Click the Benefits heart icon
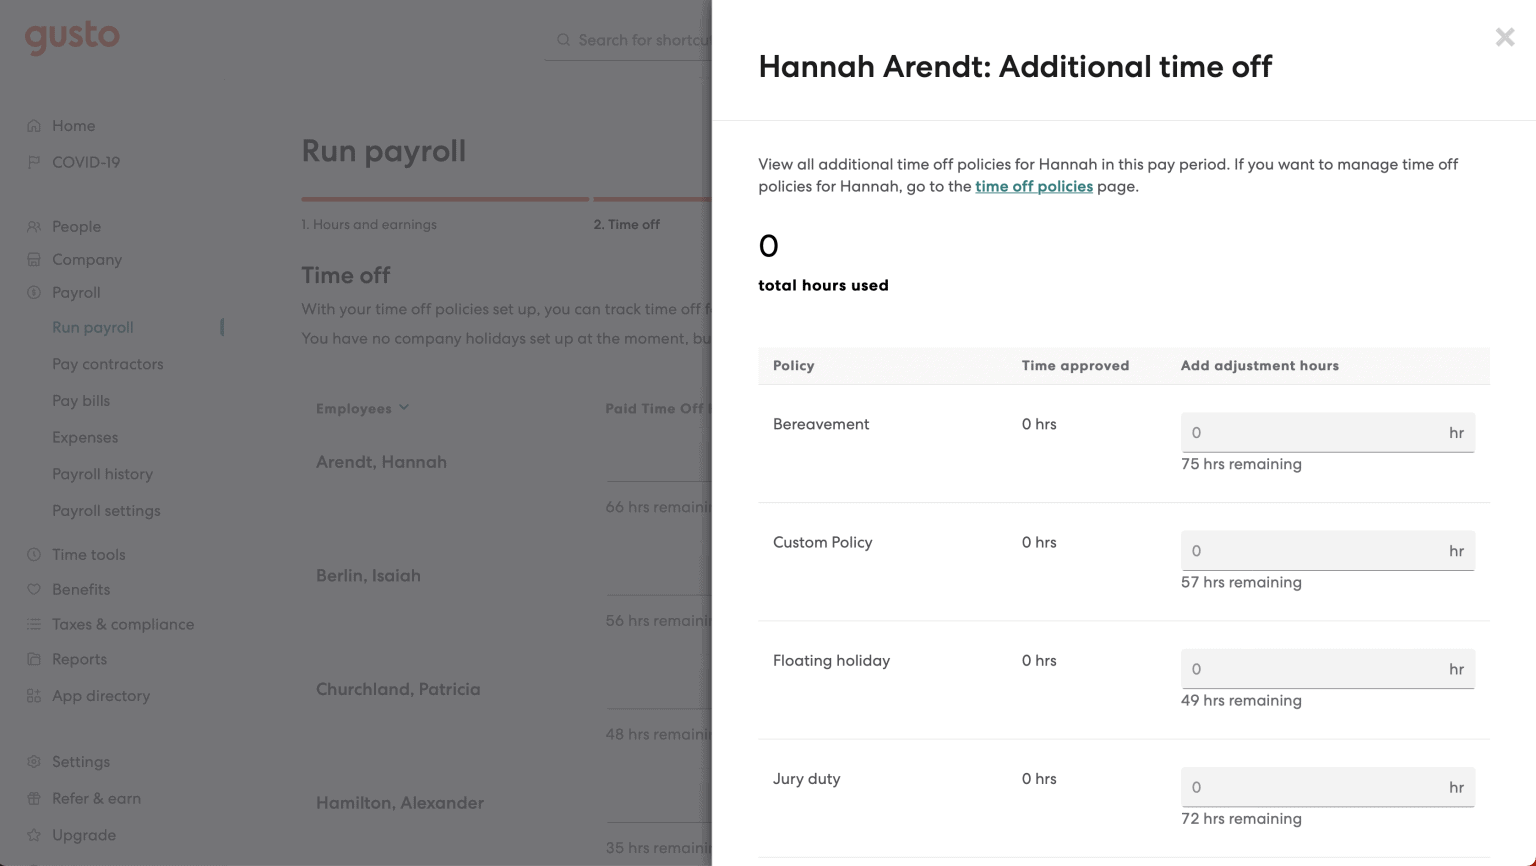Screen dimensions: 1536x866 coord(35,589)
